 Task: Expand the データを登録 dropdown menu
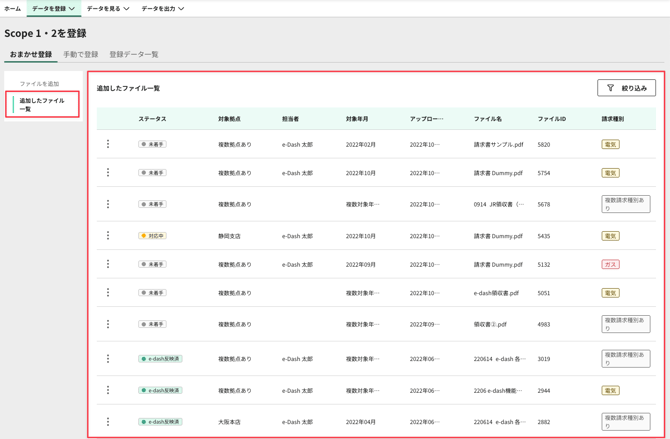click(x=53, y=9)
